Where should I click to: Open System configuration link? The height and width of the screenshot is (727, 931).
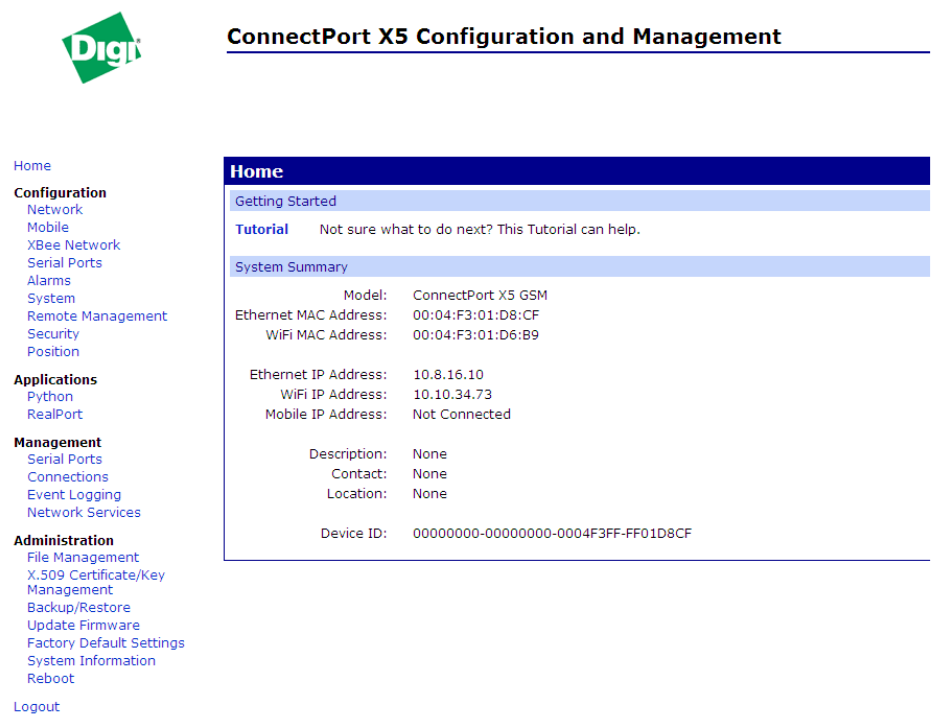click(51, 299)
